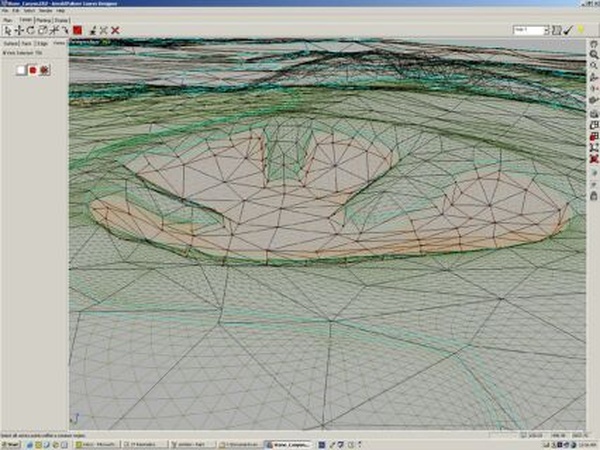Switch to the Planting tab
The image size is (600, 450).
coord(43,20)
